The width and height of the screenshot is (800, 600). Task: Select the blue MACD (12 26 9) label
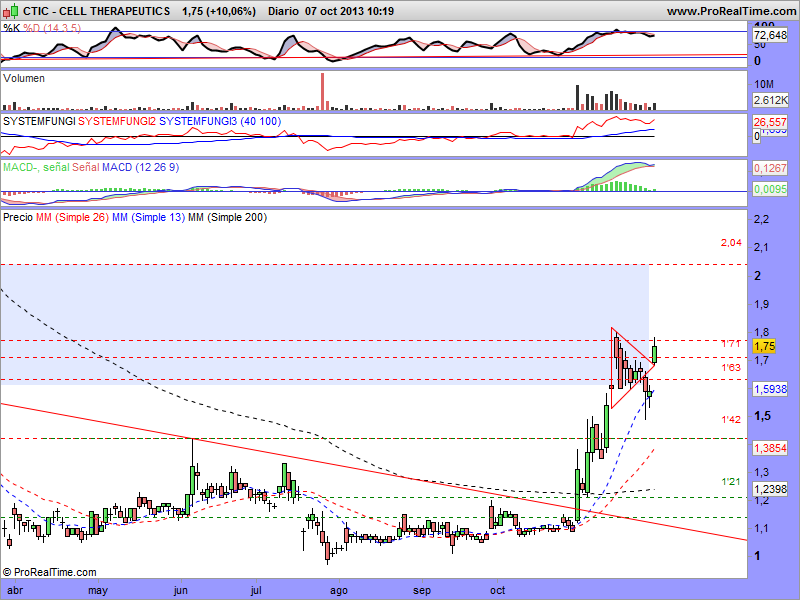(140, 167)
